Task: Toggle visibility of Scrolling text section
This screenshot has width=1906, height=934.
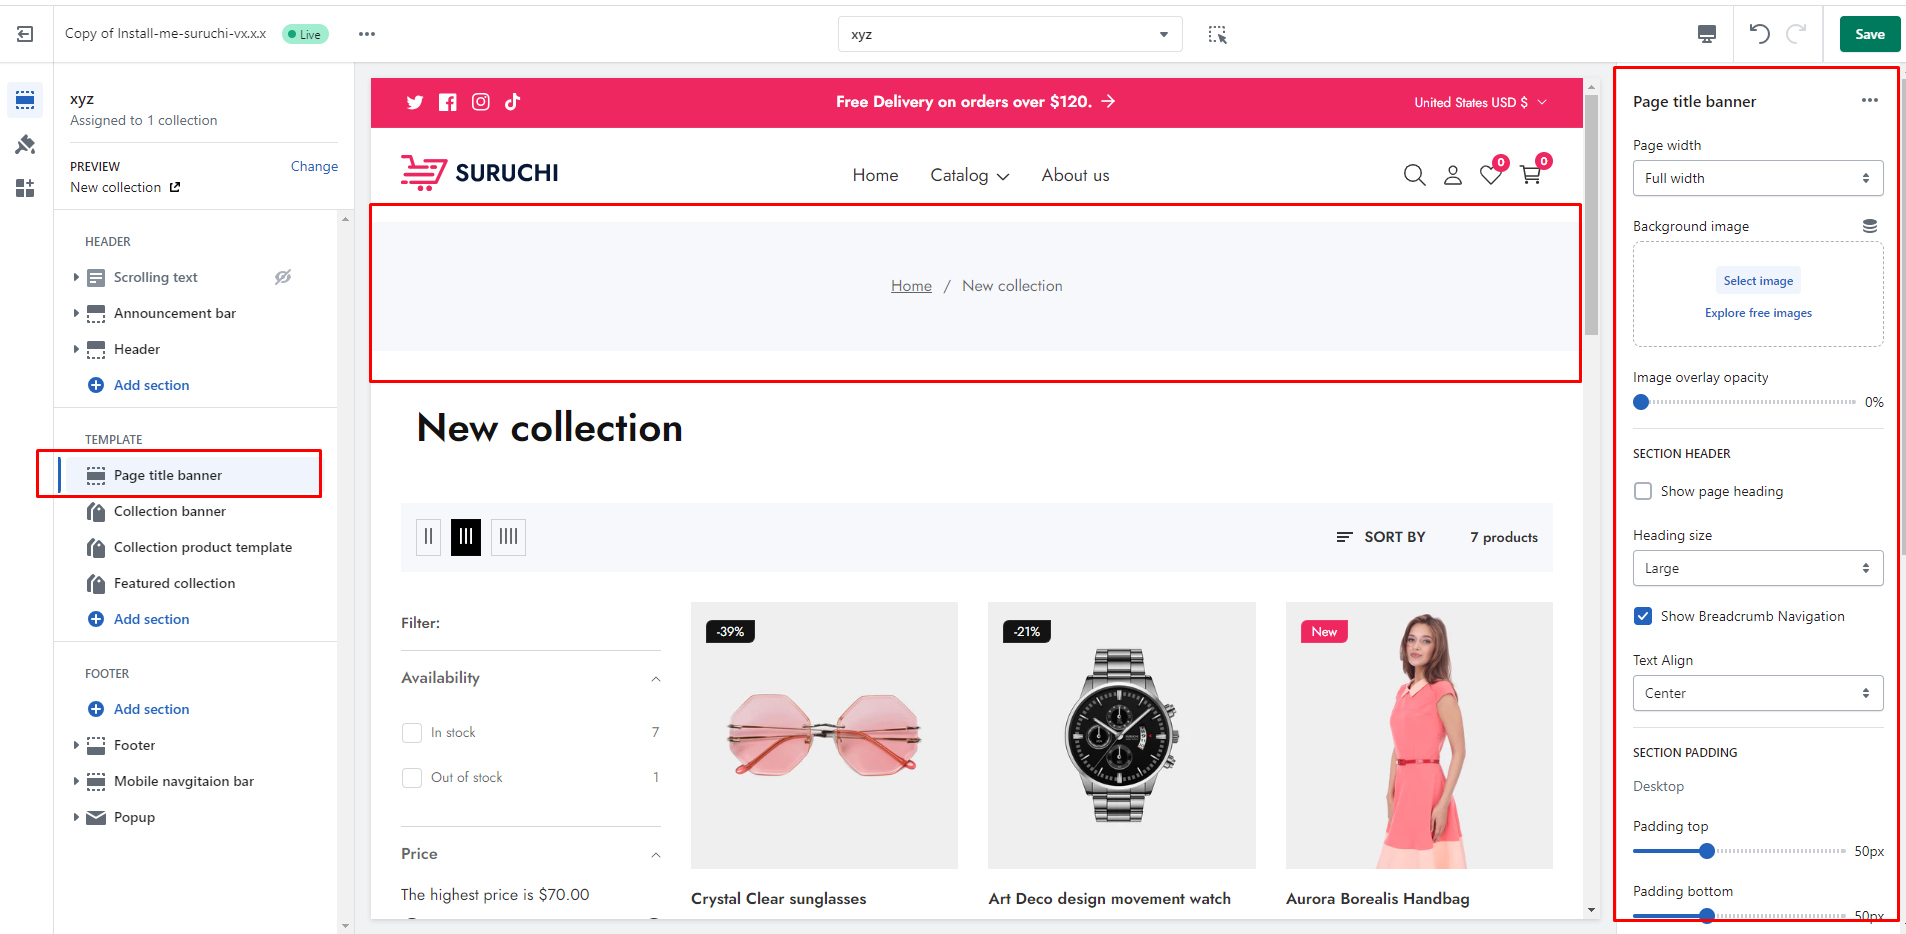Action: click(283, 277)
